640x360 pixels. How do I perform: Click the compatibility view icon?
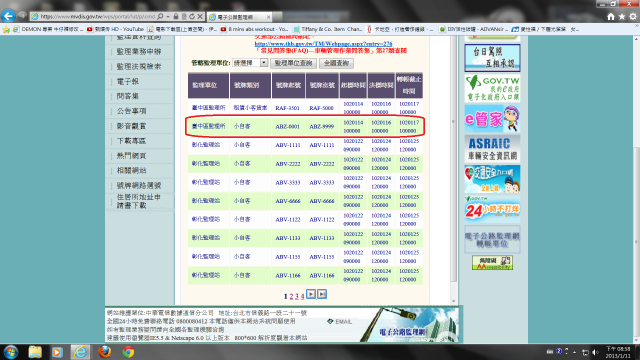184,16
